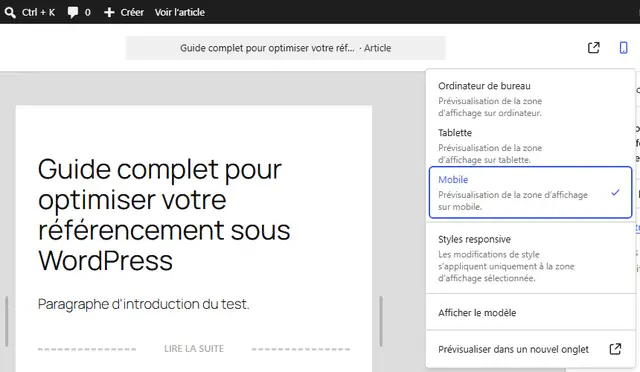This screenshot has height=372, width=640.
Task: Select Tablette preview option
Action: [x=530, y=146]
